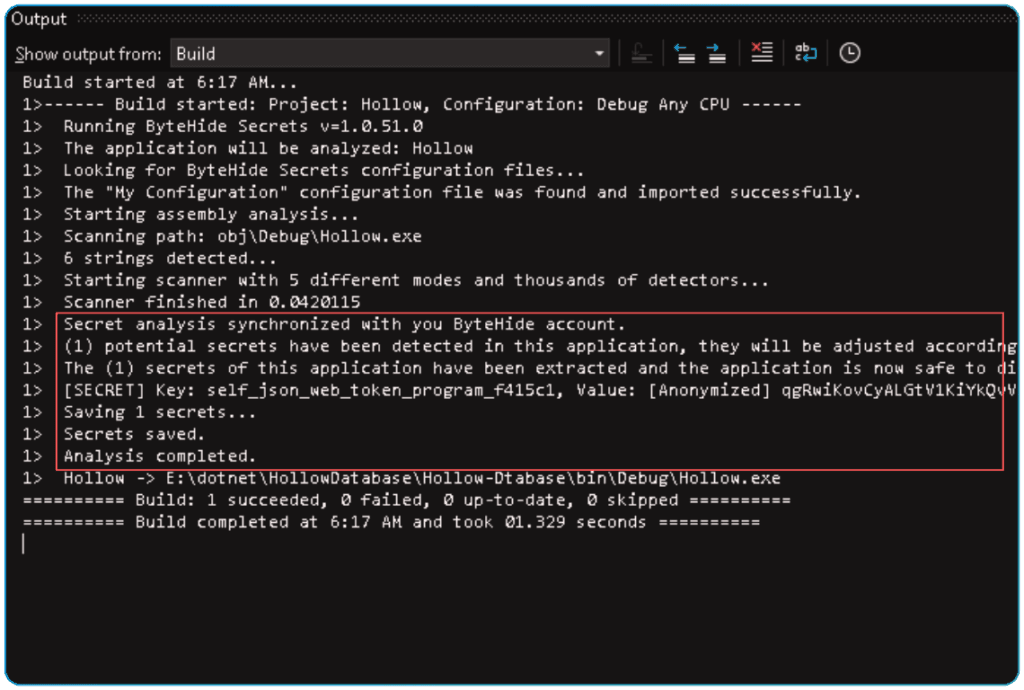Click 'The (1) secrets of this application' line
The width and height of the screenshot is (1024, 690).
(539, 368)
